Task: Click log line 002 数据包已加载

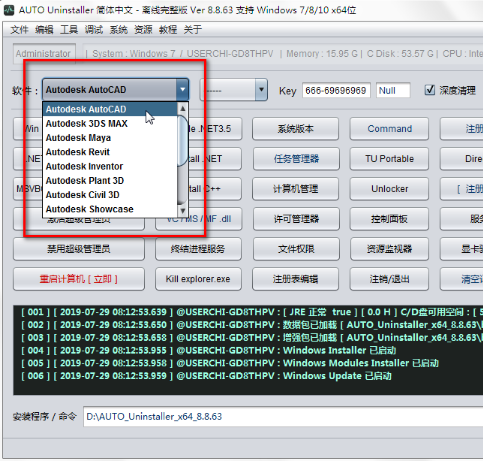Action: [x=252, y=325]
